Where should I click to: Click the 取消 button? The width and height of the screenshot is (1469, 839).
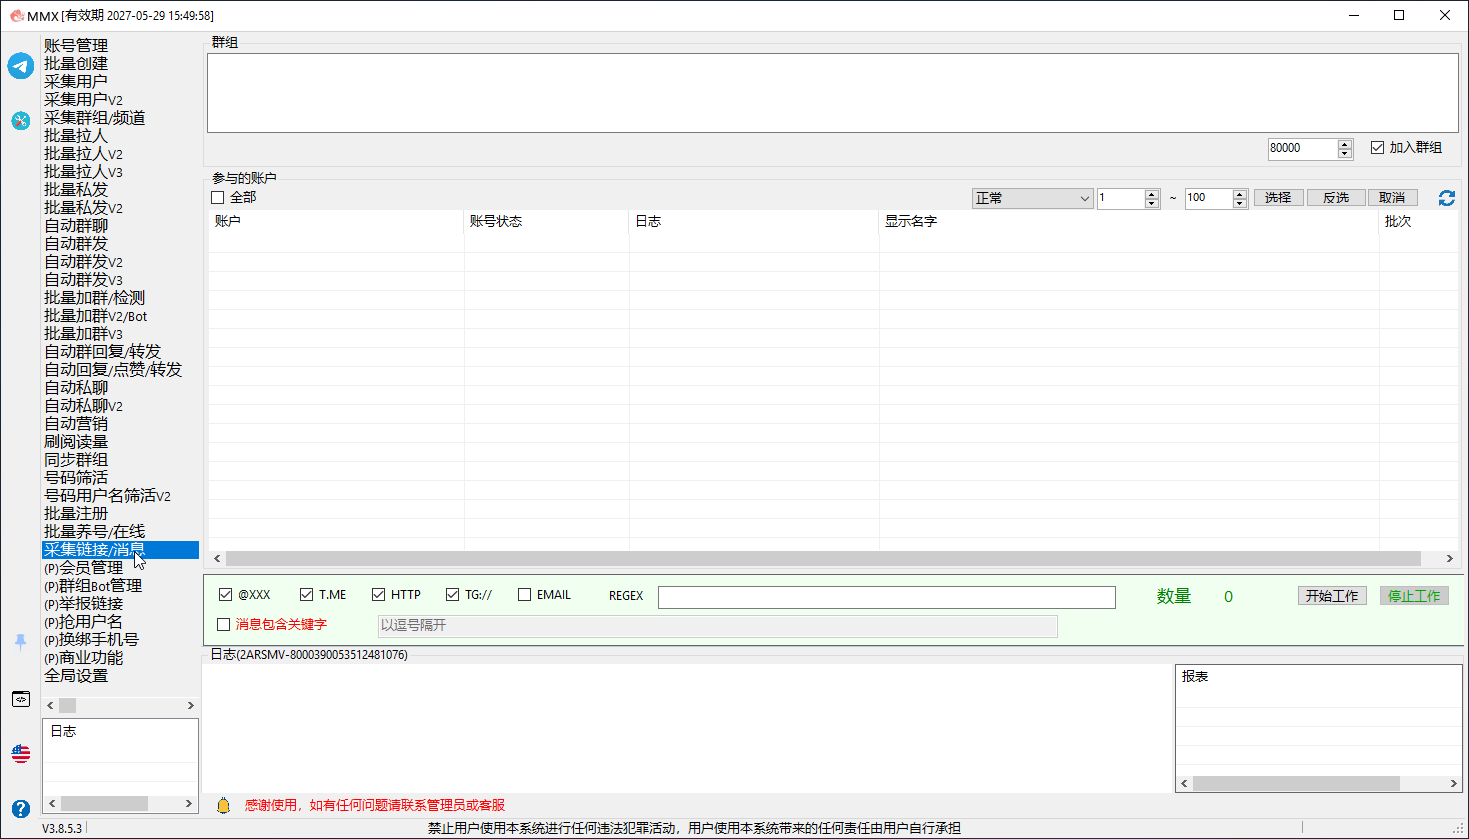click(1392, 198)
